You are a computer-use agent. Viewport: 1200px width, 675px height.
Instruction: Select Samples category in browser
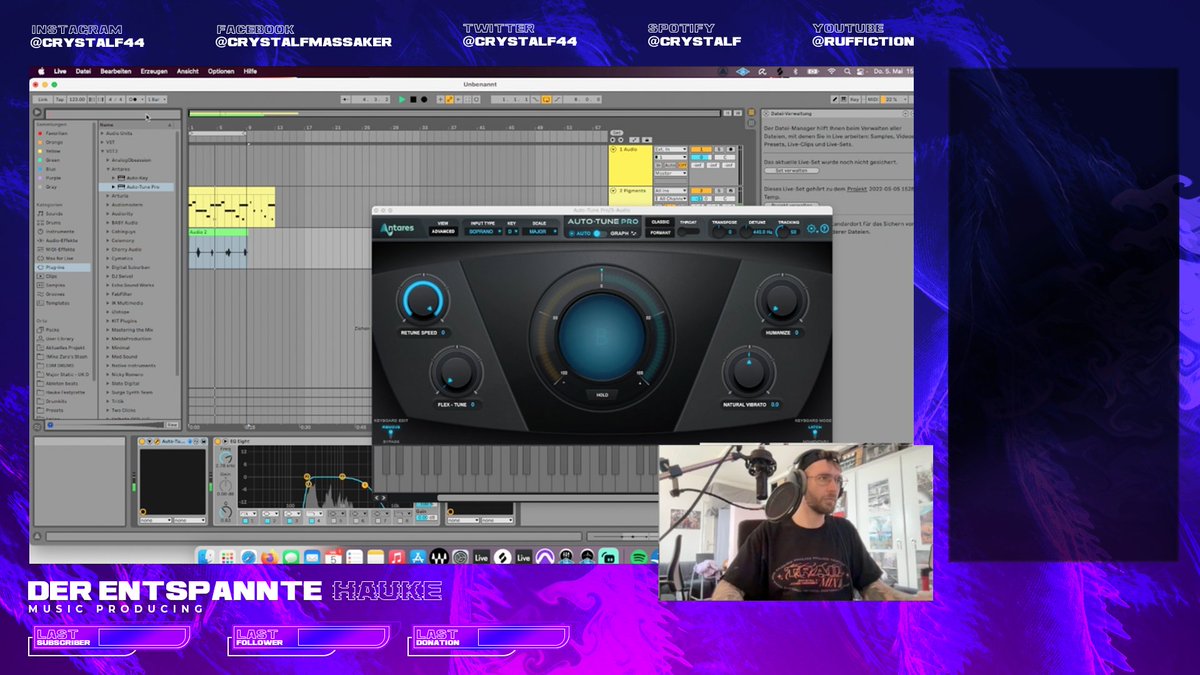tap(54, 285)
